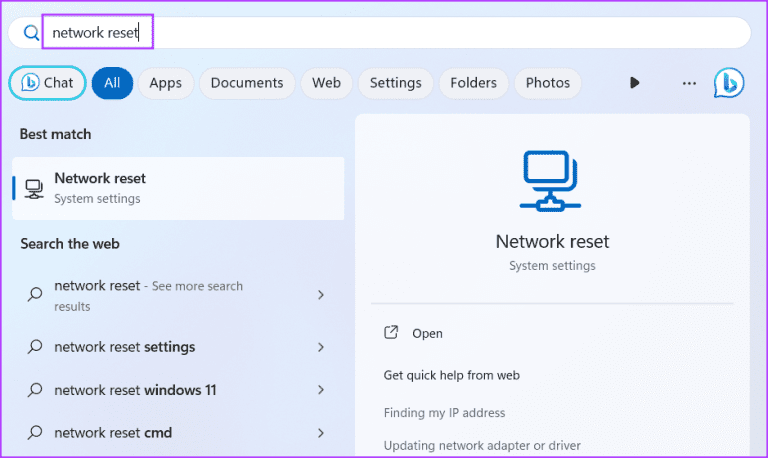Select the Photos filter tab
This screenshot has width=768, height=458.
click(548, 83)
